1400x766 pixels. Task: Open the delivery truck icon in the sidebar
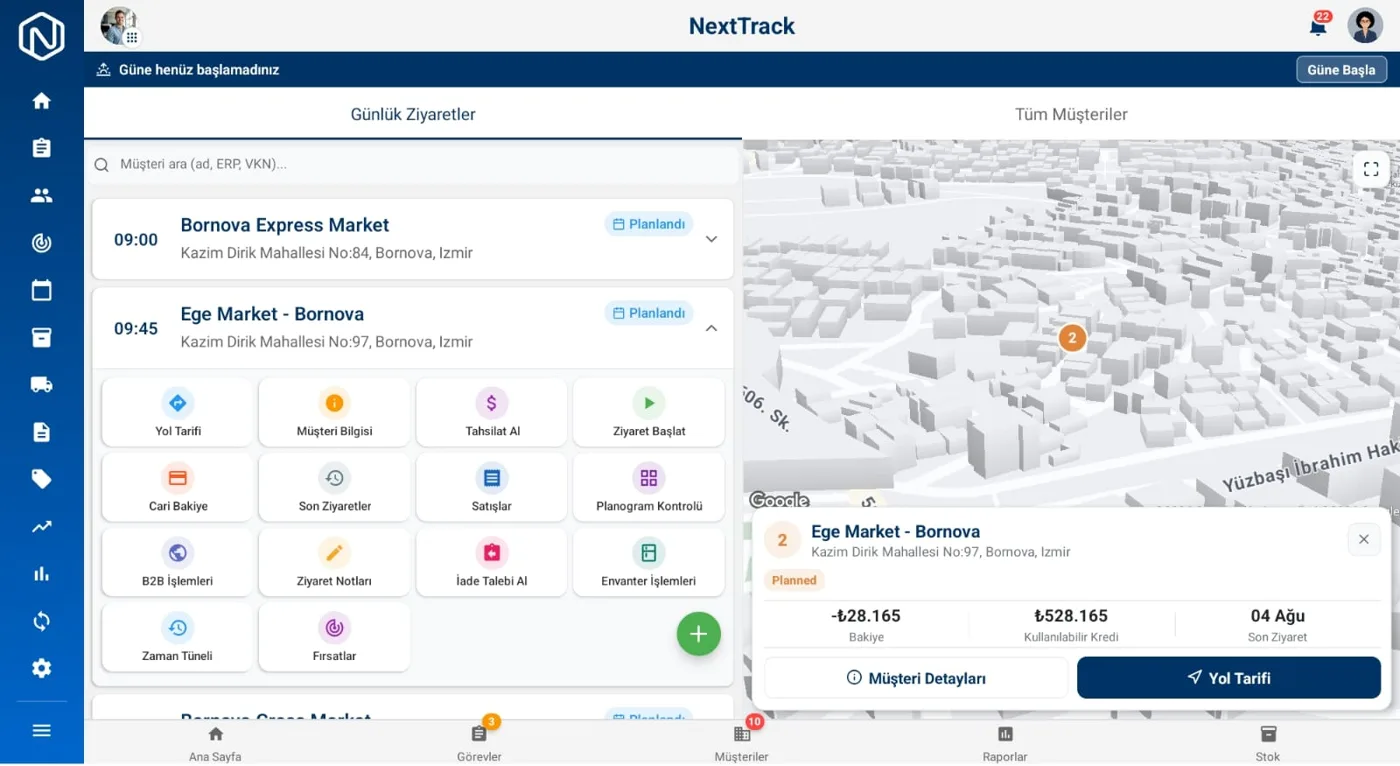pos(41,385)
